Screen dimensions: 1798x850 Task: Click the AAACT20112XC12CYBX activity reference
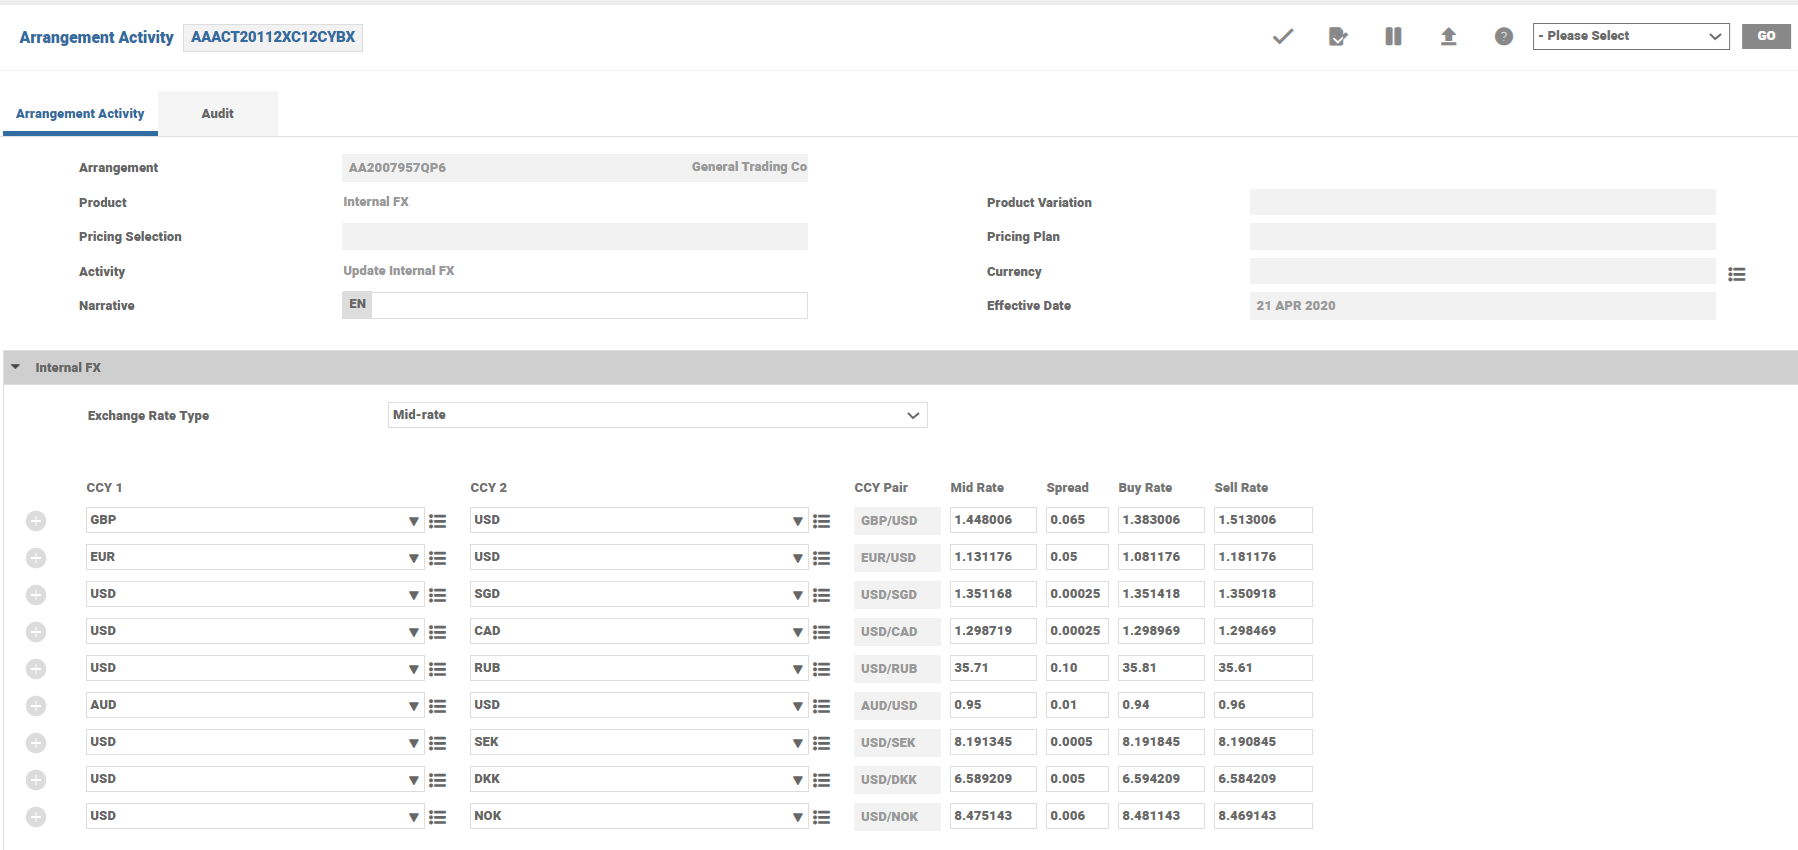[273, 37]
